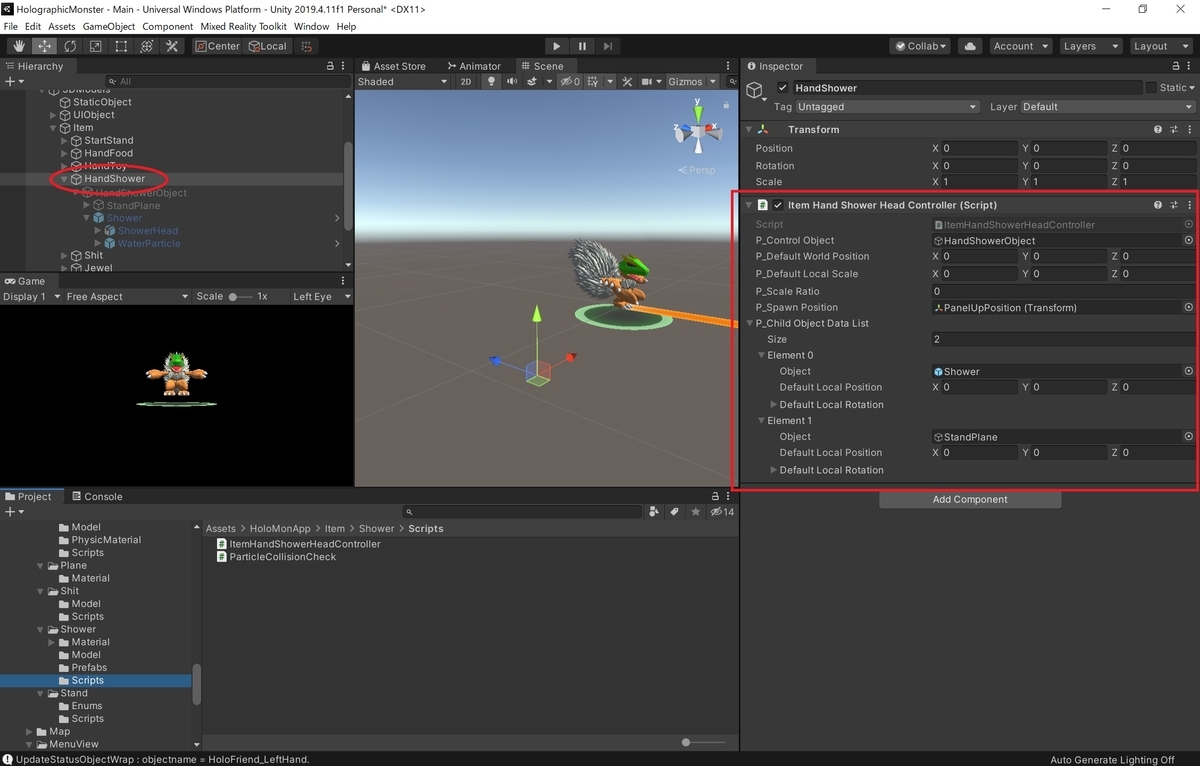
Task: Open the Tag Untagged dropdown
Action: [x=887, y=107]
